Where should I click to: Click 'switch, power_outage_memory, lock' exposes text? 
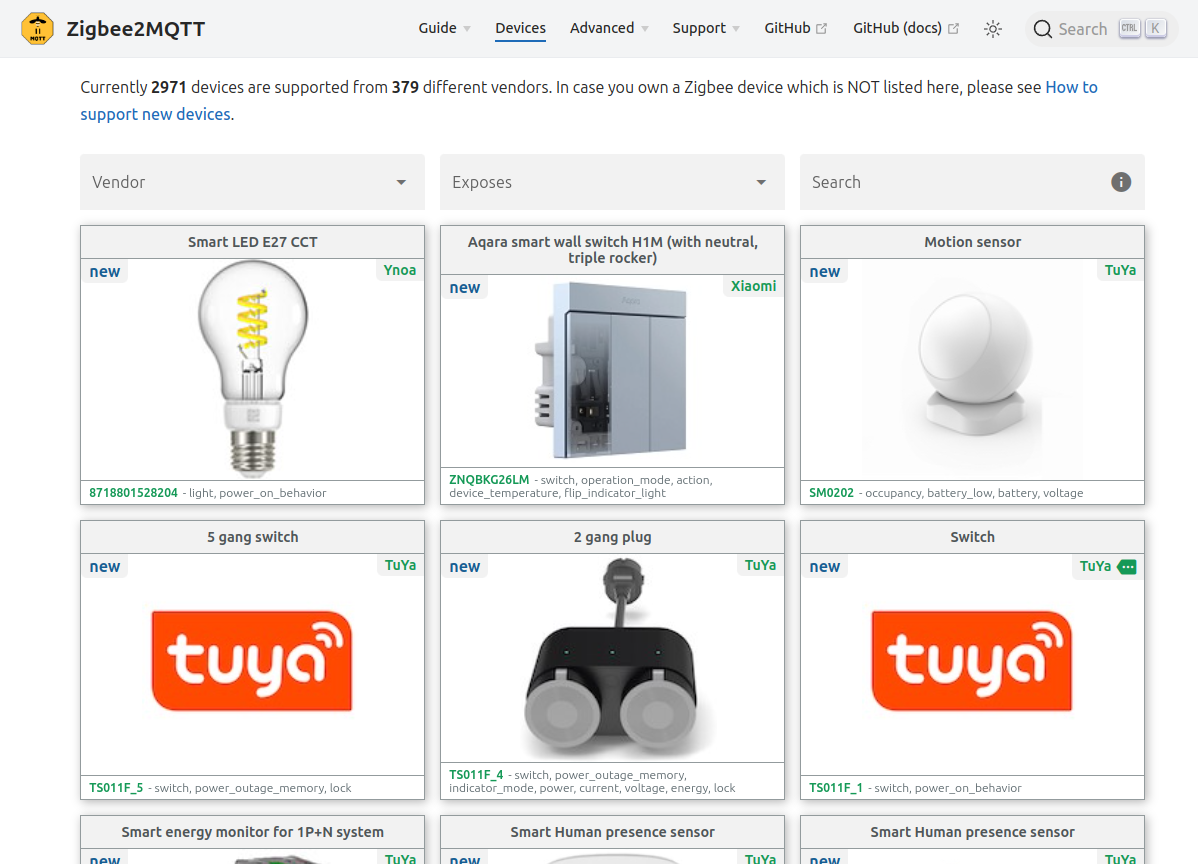[x=253, y=788]
